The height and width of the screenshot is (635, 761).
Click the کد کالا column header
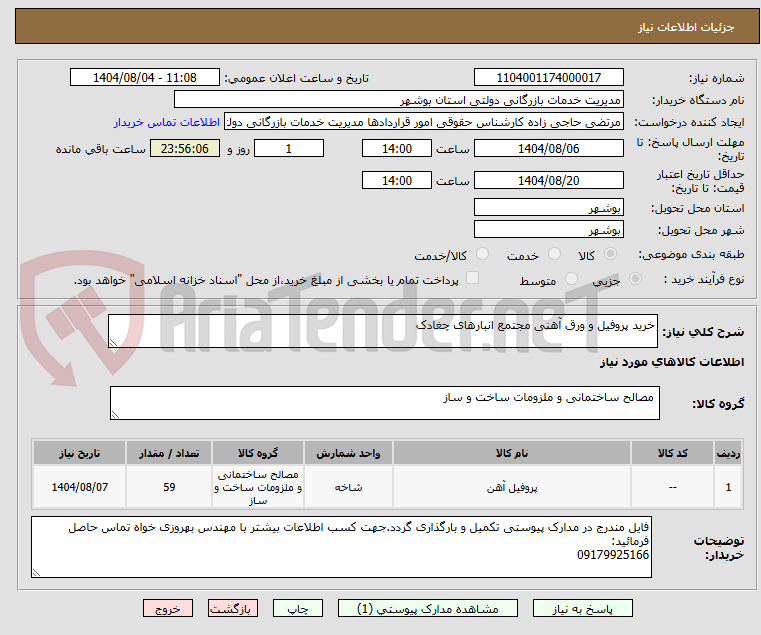click(x=672, y=453)
